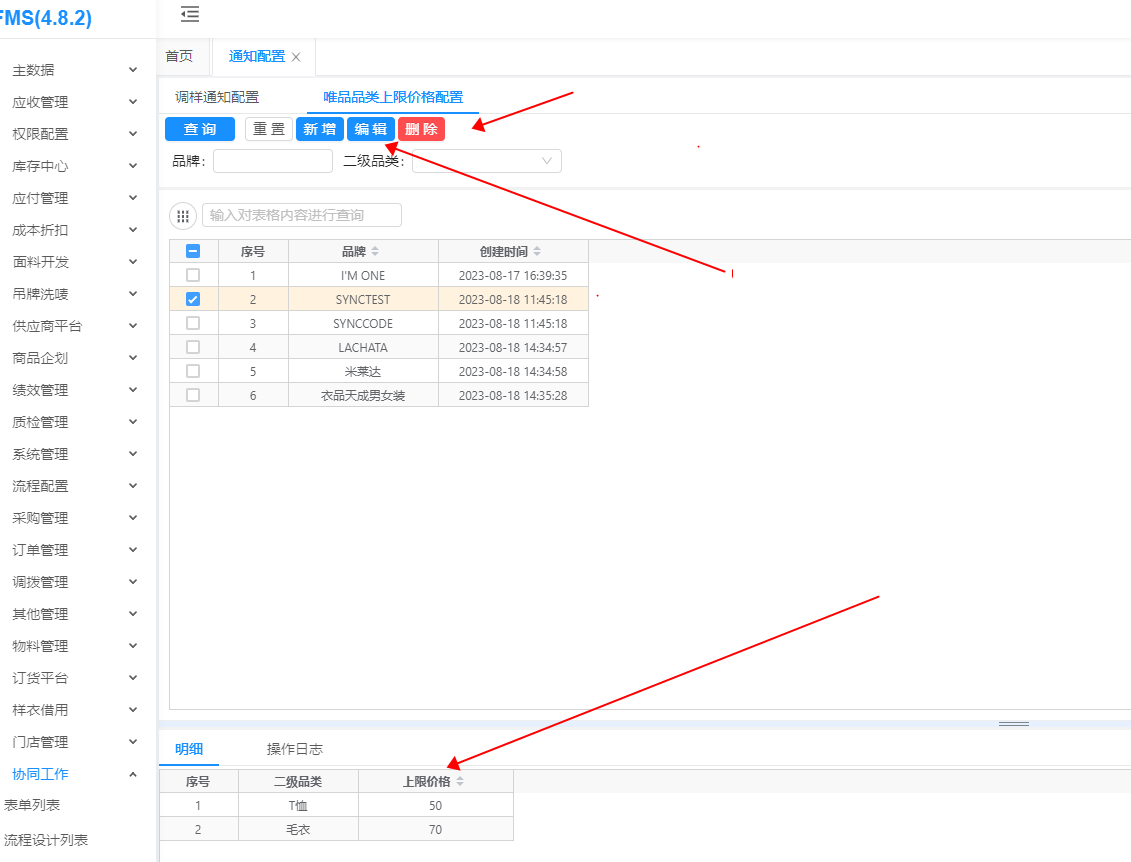Open the table column settings grid icon
This screenshot has height=862, width=1131.
(183, 216)
